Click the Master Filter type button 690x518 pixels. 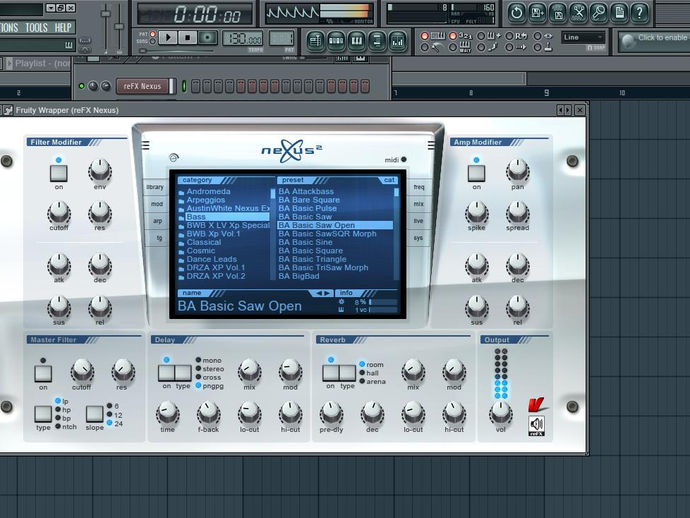point(43,414)
